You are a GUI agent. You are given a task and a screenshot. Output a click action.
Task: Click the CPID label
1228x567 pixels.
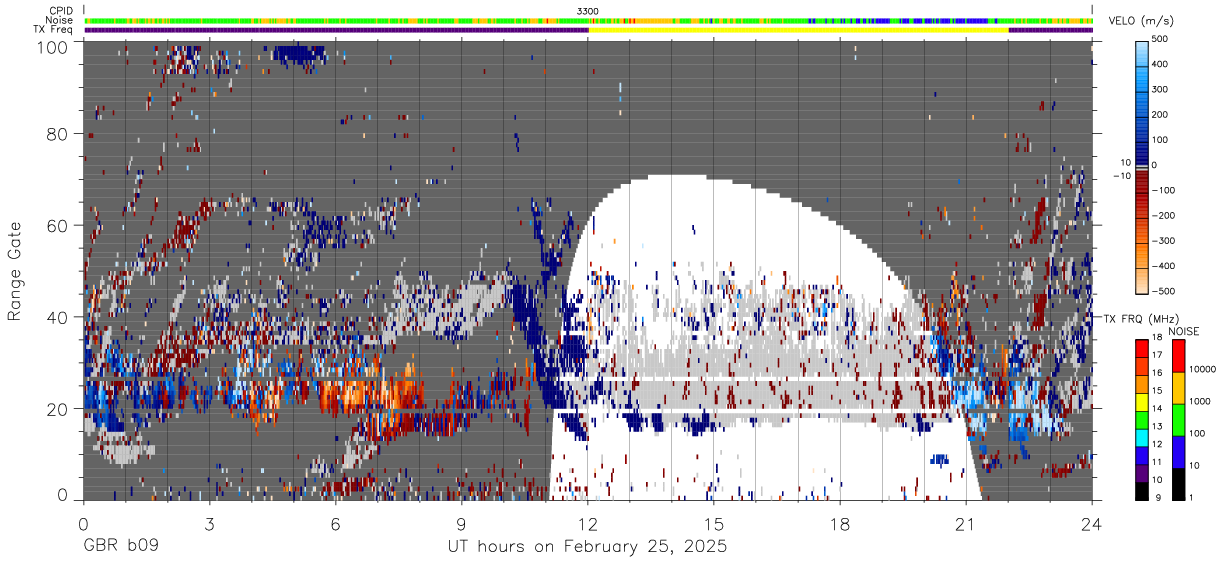61,11
